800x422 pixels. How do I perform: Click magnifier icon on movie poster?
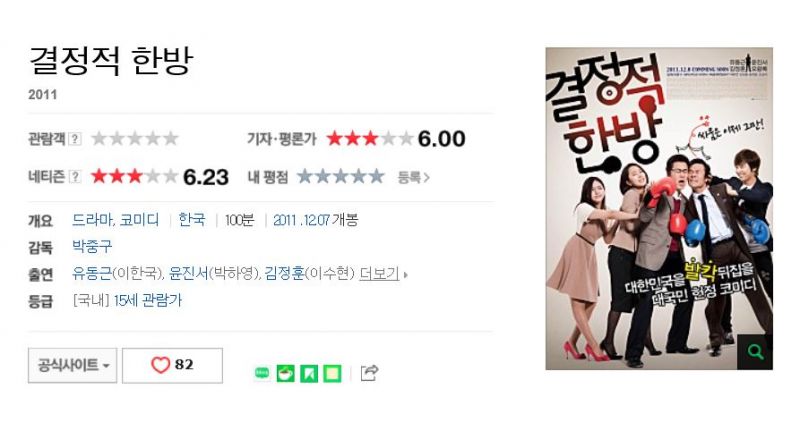tap(755, 352)
